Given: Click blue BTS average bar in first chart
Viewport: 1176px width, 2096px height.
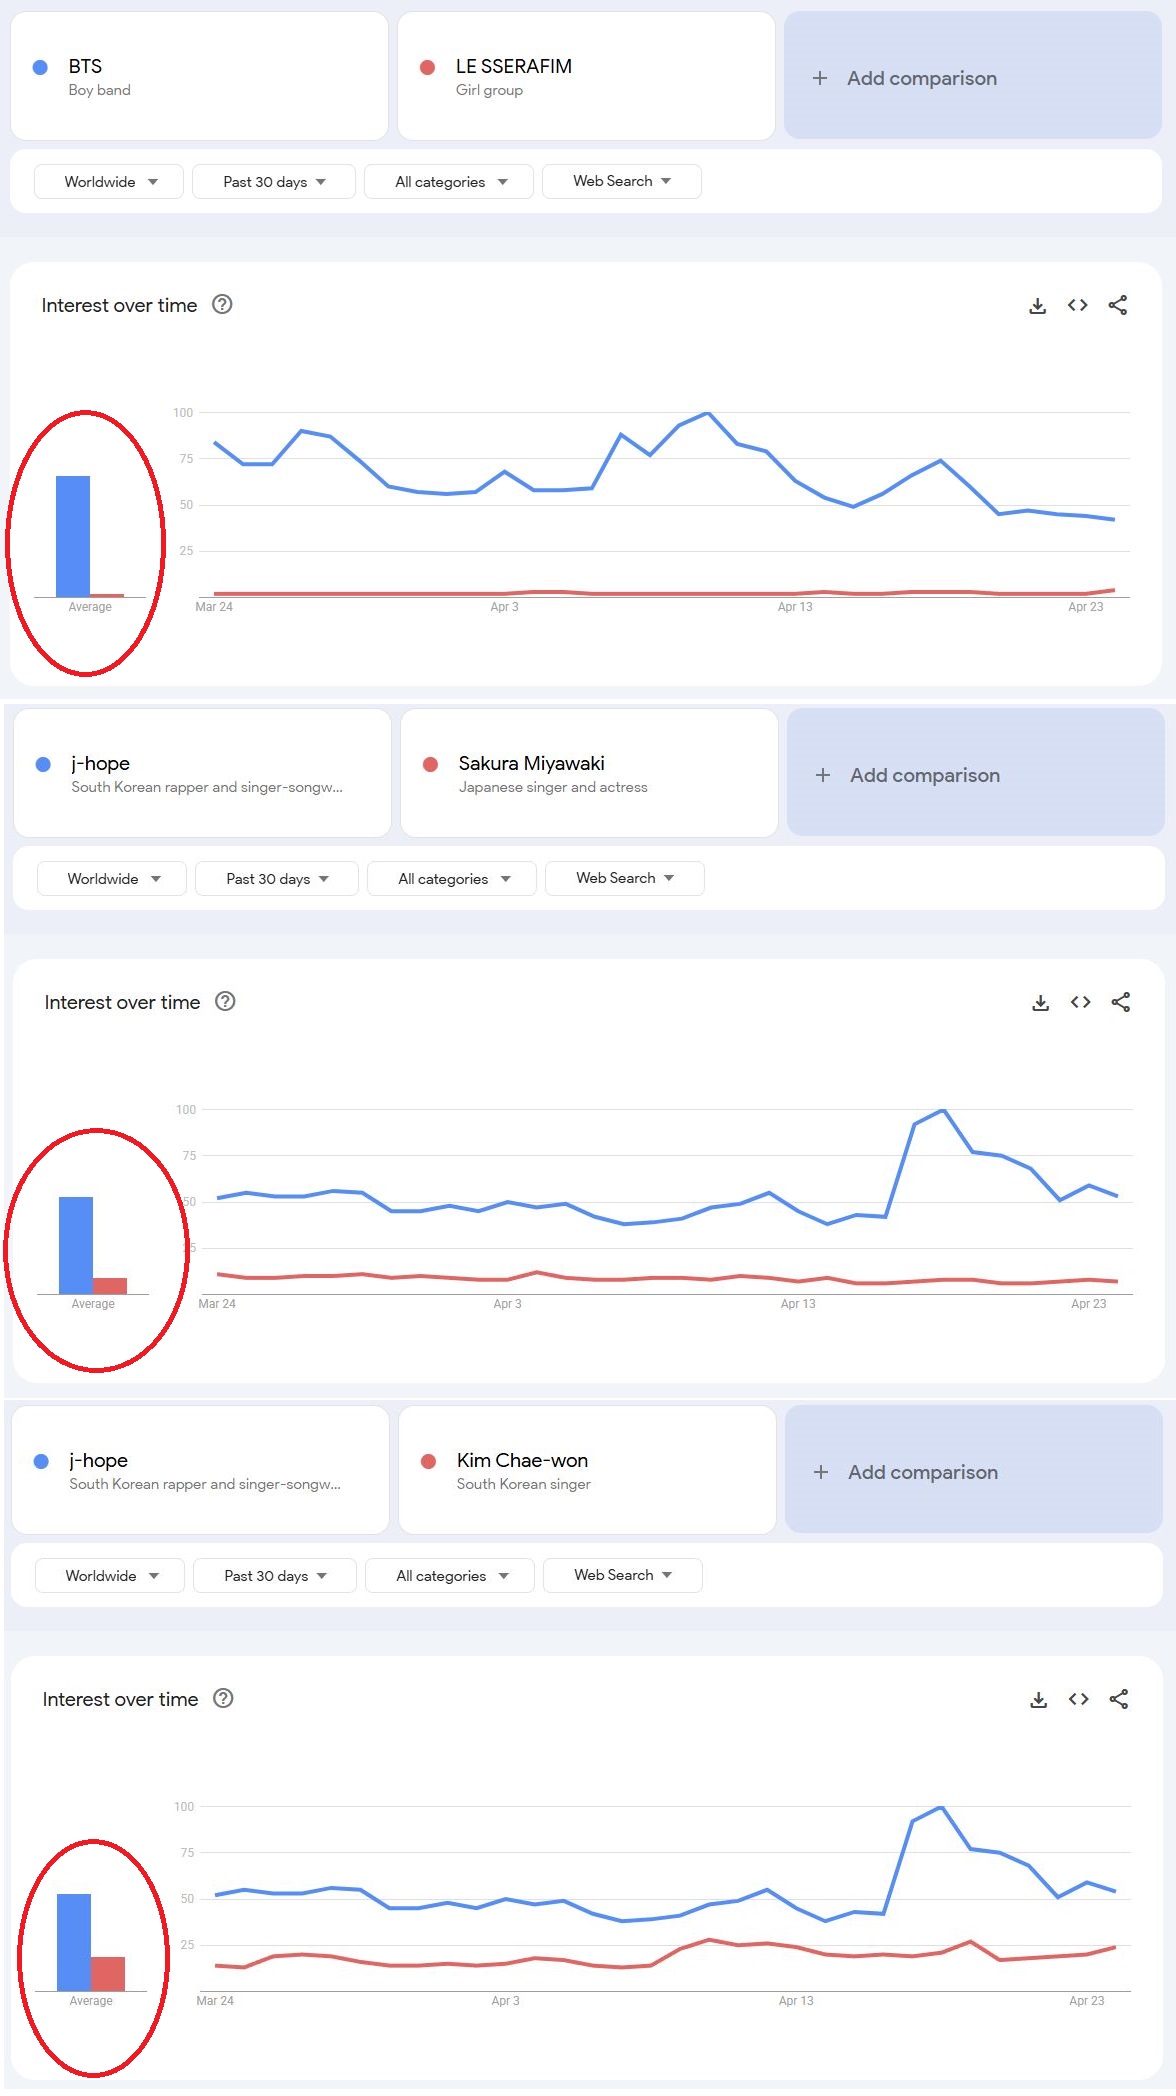Looking at the screenshot, I should pos(73,536).
